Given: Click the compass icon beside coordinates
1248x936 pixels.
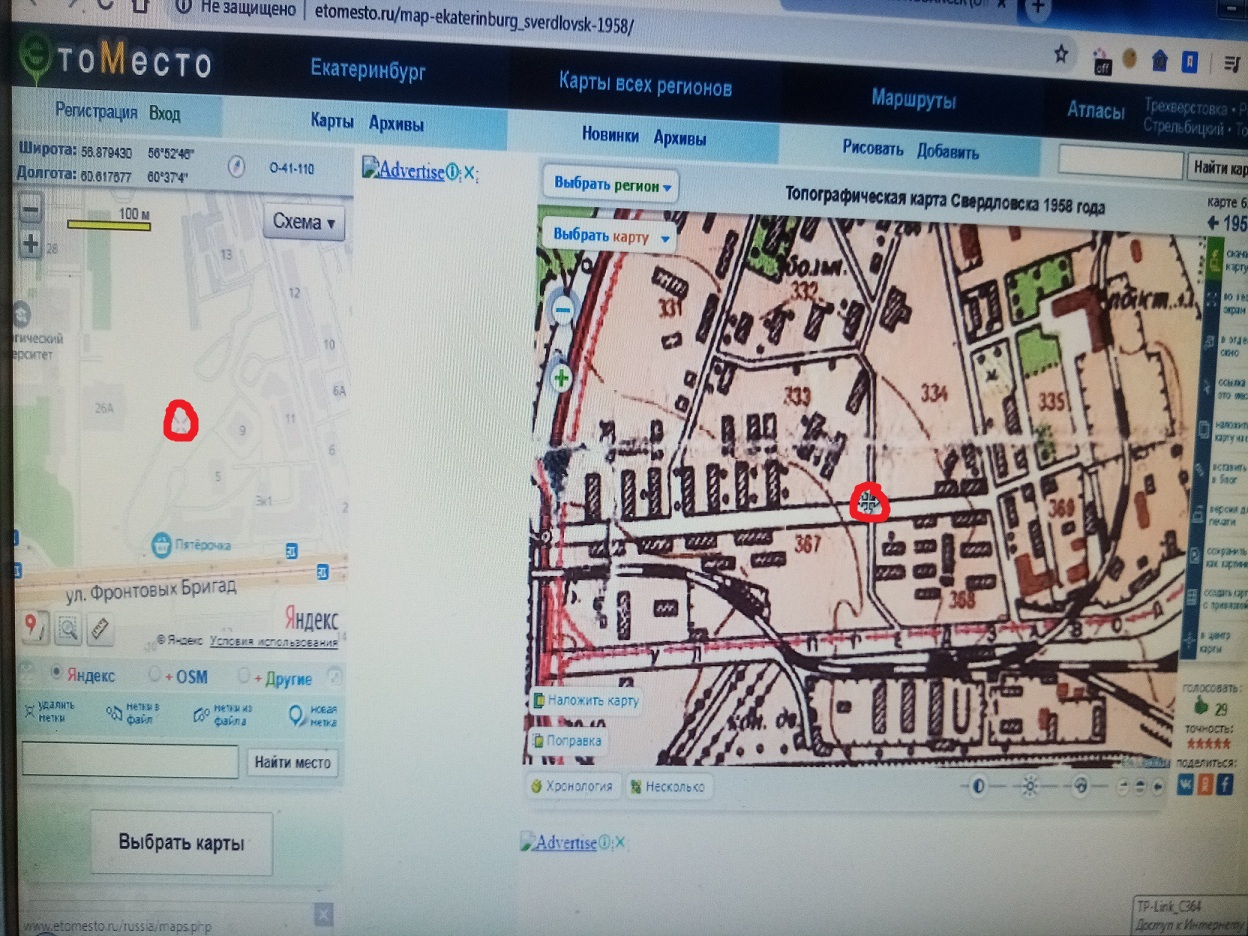Looking at the screenshot, I should 236,168.
